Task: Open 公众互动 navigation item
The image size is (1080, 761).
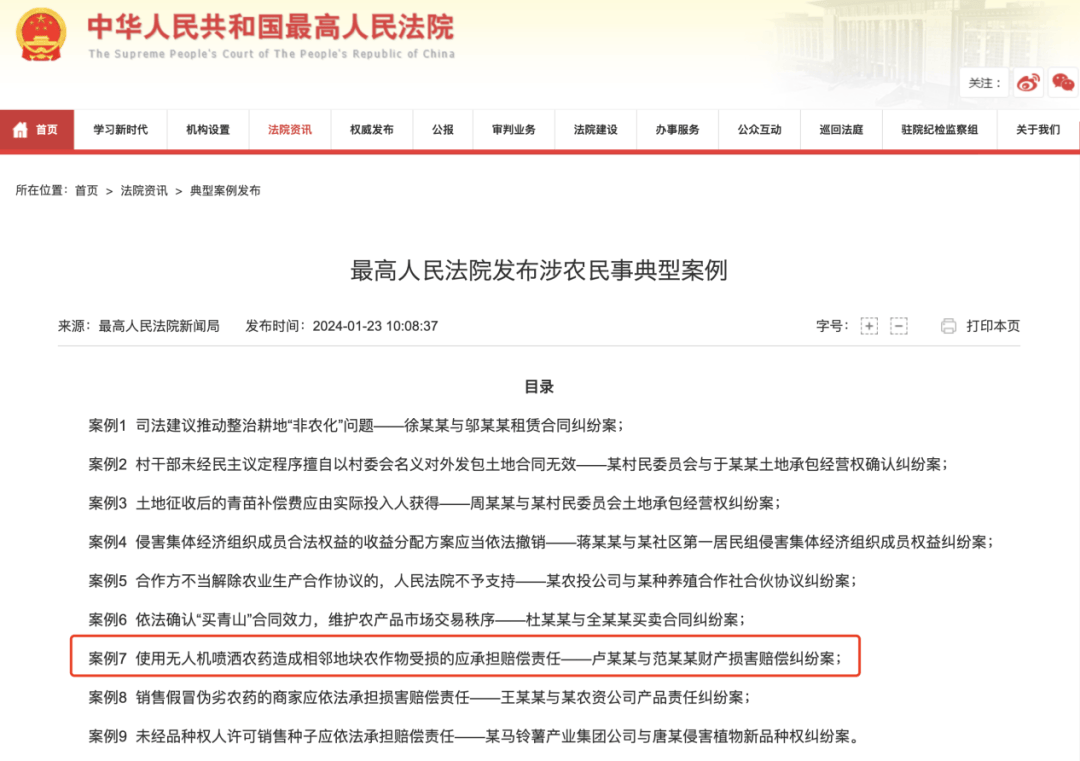Action: pyautogui.click(x=760, y=130)
